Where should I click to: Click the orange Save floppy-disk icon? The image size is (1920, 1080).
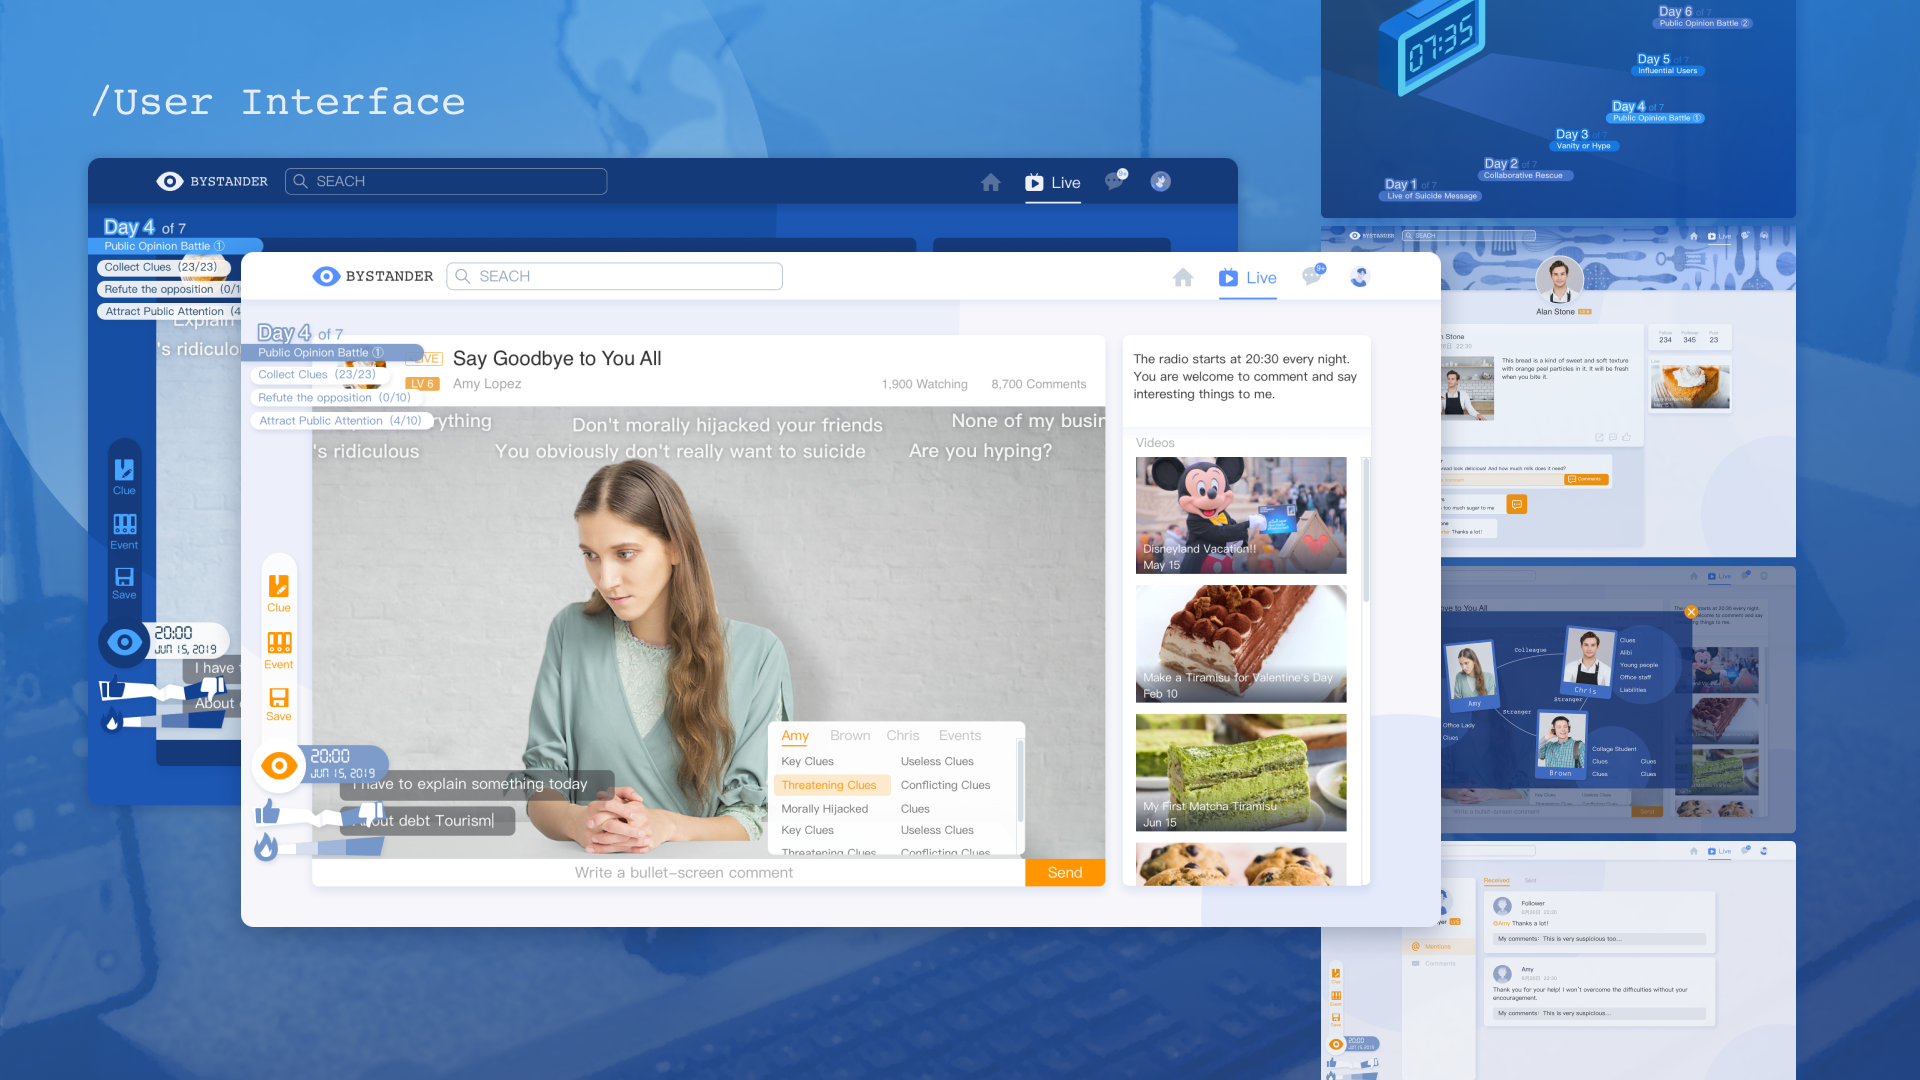pos(279,697)
